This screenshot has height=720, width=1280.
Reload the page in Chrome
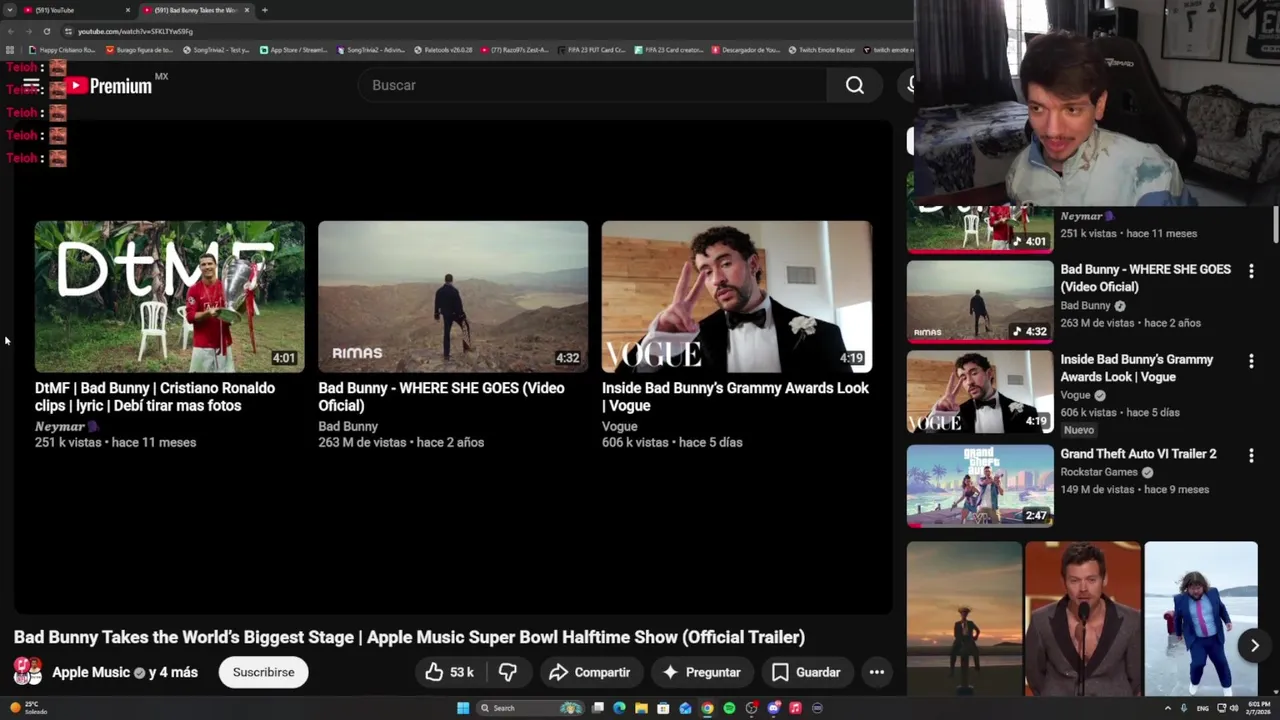(x=46, y=31)
